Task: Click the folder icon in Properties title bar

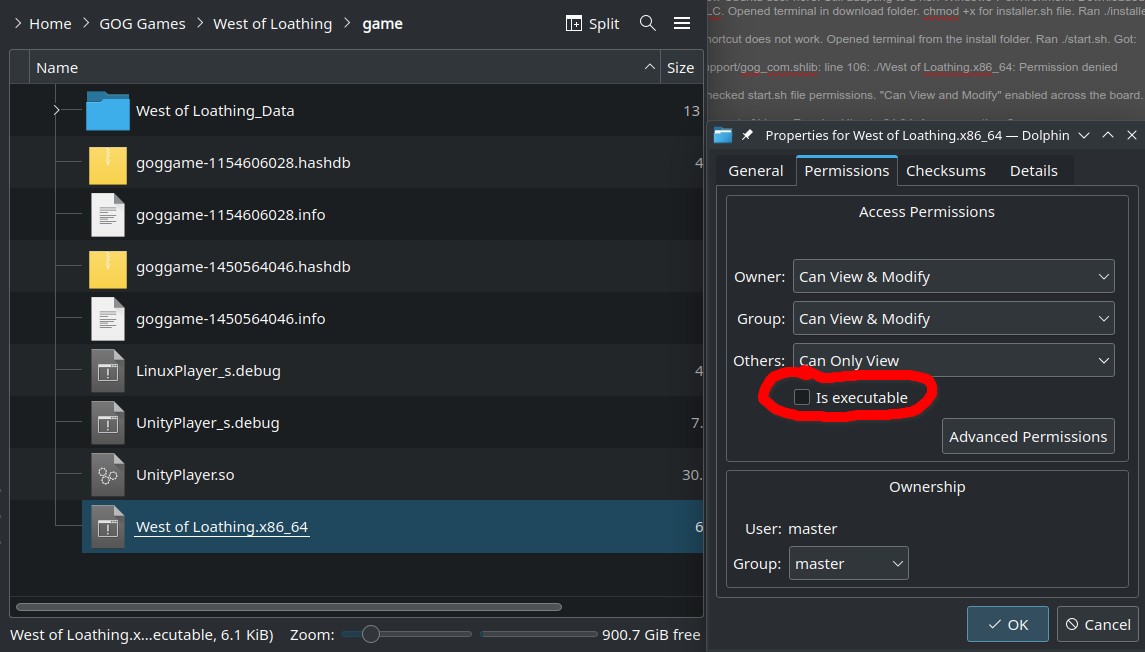Action: coord(723,135)
